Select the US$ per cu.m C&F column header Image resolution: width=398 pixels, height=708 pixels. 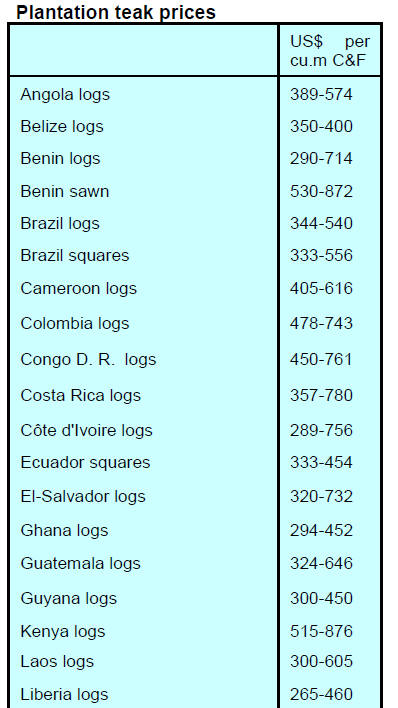tap(330, 51)
